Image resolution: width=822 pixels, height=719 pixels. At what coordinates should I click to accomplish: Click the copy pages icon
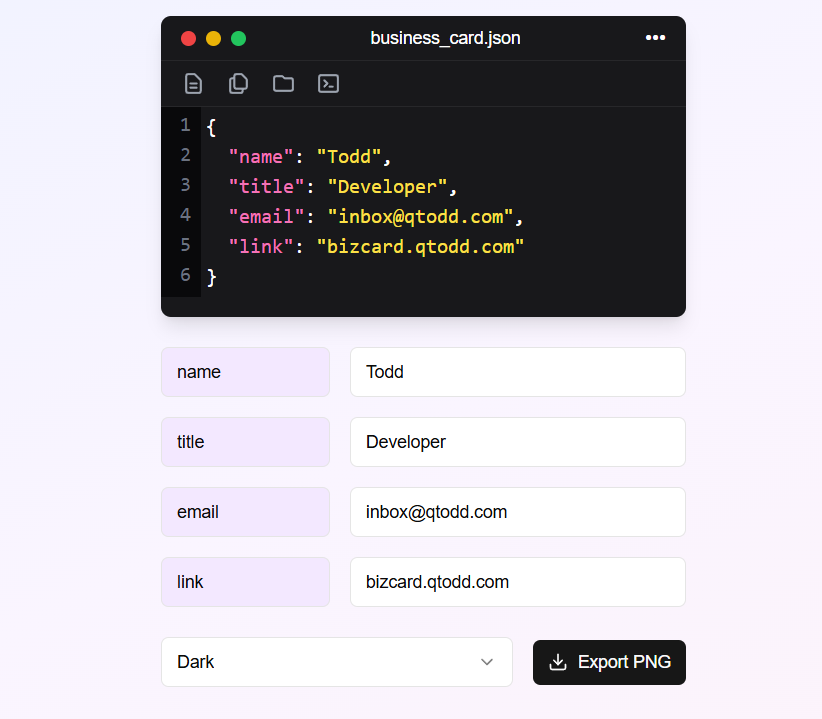click(238, 84)
